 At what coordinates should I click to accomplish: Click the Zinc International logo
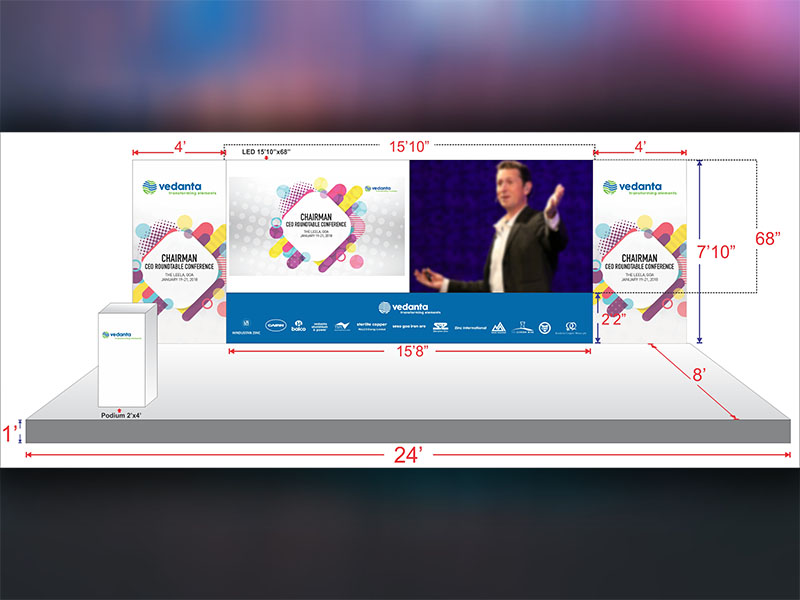tap(470, 327)
